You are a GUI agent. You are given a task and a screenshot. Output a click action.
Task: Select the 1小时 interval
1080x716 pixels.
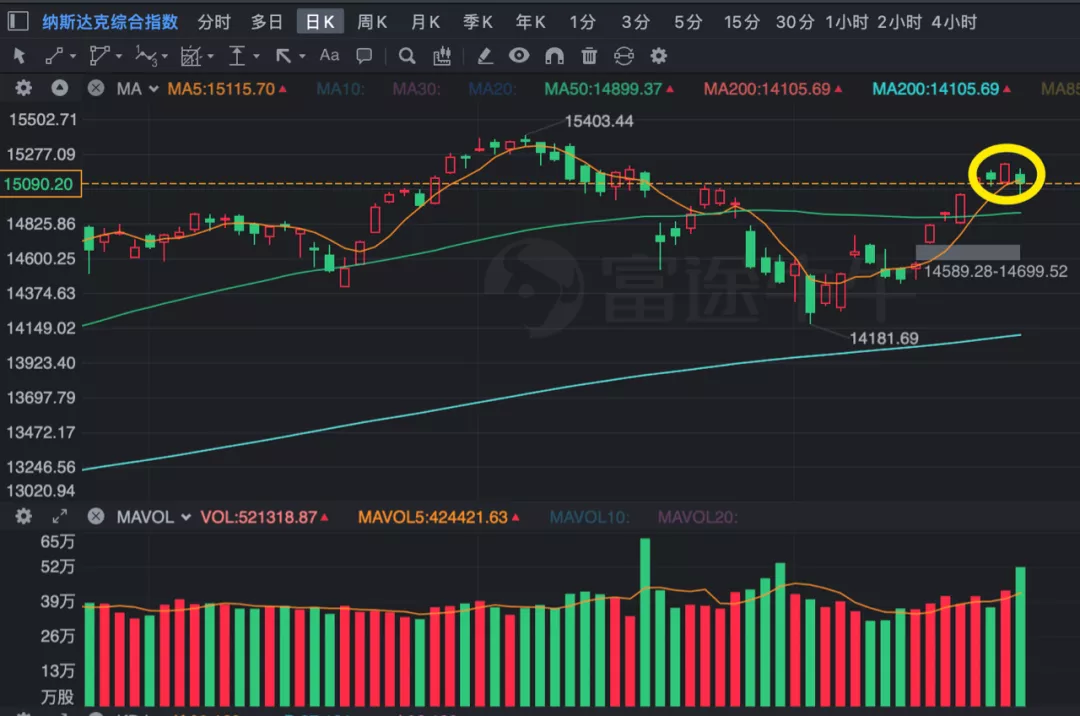click(847, 22)
